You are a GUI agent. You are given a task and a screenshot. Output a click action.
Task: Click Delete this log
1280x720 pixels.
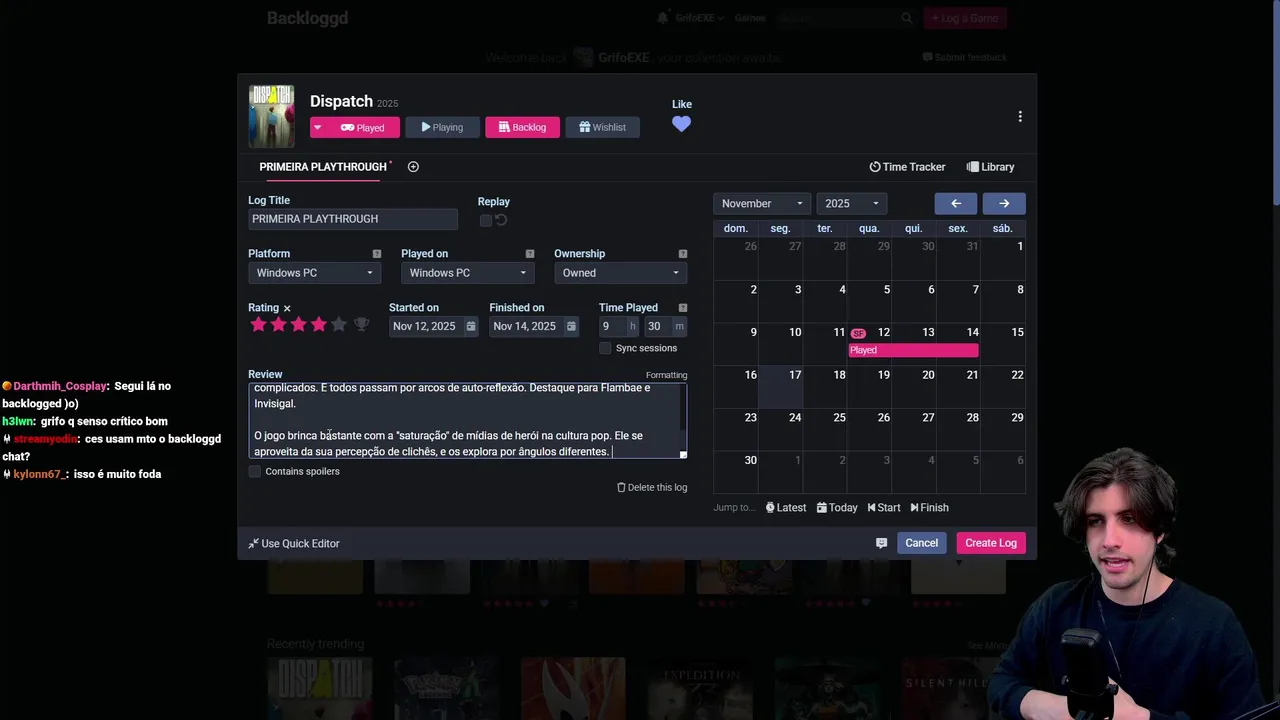pos(652,487)
